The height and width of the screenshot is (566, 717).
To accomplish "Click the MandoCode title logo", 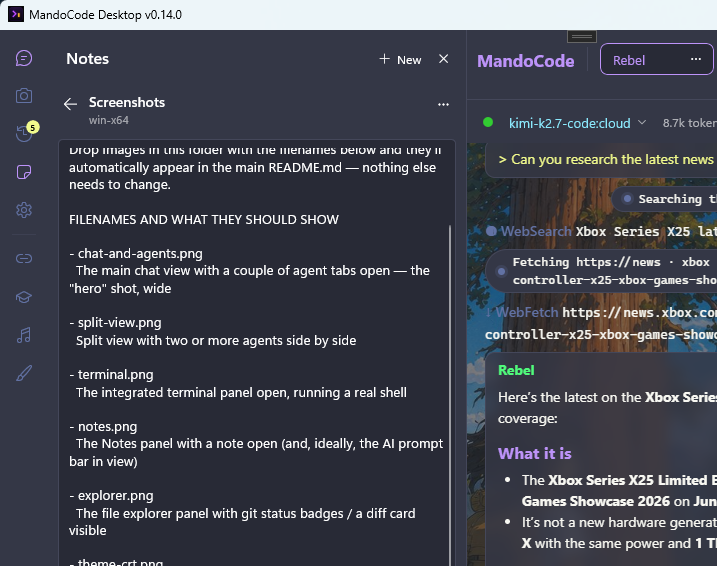I will pyautogui.click(x=525, y=61).
